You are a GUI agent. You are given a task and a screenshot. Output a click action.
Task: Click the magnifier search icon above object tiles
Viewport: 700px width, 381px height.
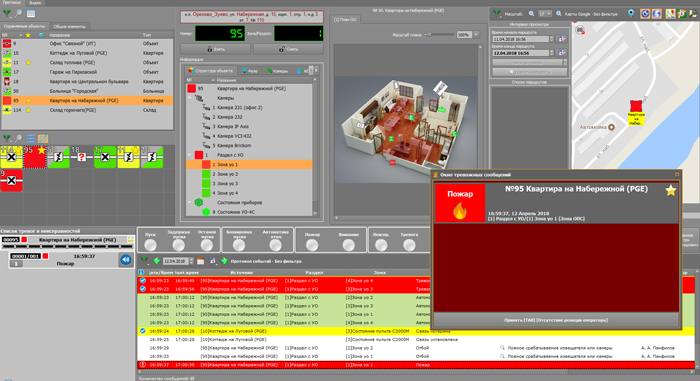(19, 138)
